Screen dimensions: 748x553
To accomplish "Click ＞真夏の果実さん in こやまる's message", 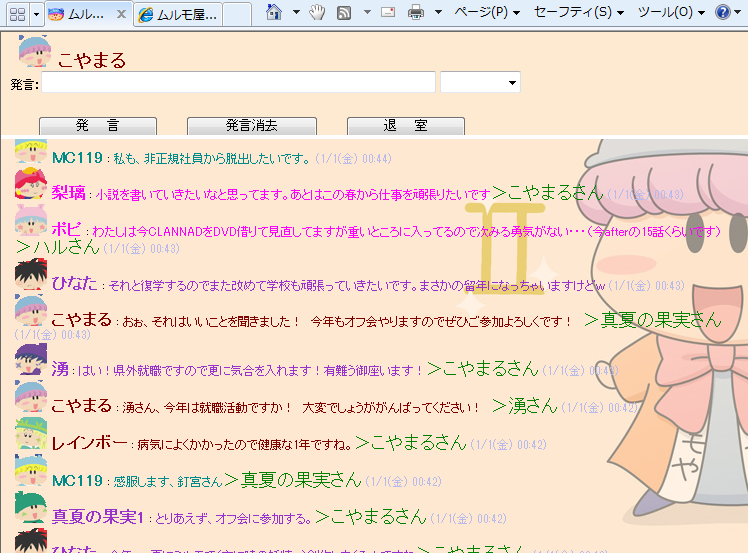I will tap(653, 320).
